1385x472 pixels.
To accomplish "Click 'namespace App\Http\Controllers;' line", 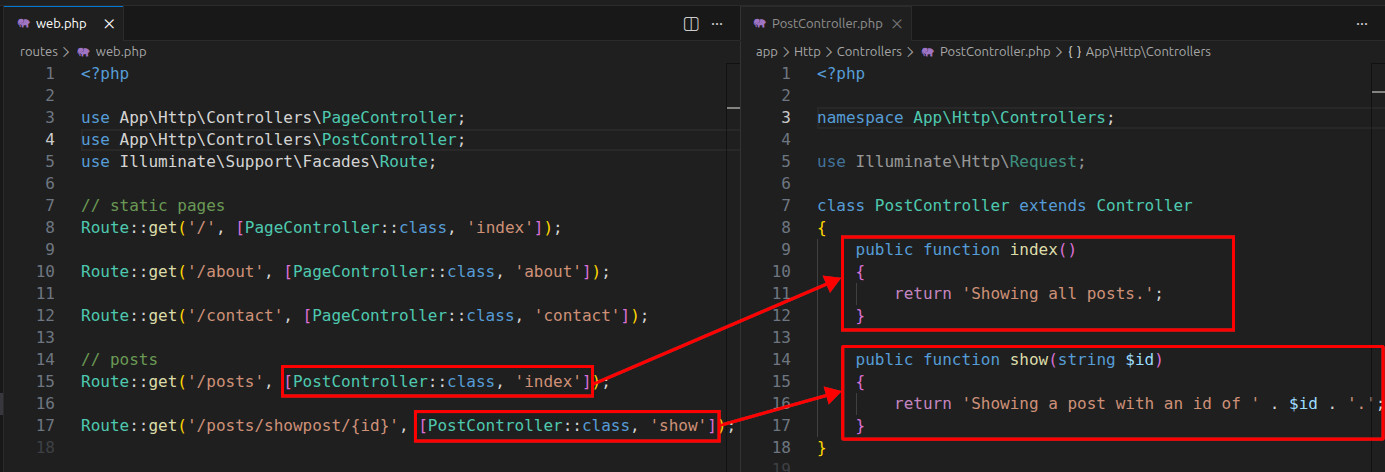I will (965, 117).
